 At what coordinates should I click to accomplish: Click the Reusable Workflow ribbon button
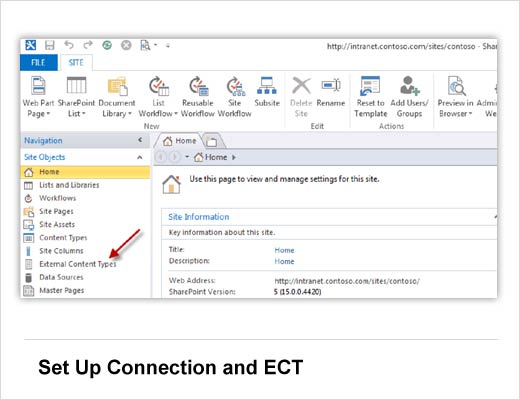(198, 97)
